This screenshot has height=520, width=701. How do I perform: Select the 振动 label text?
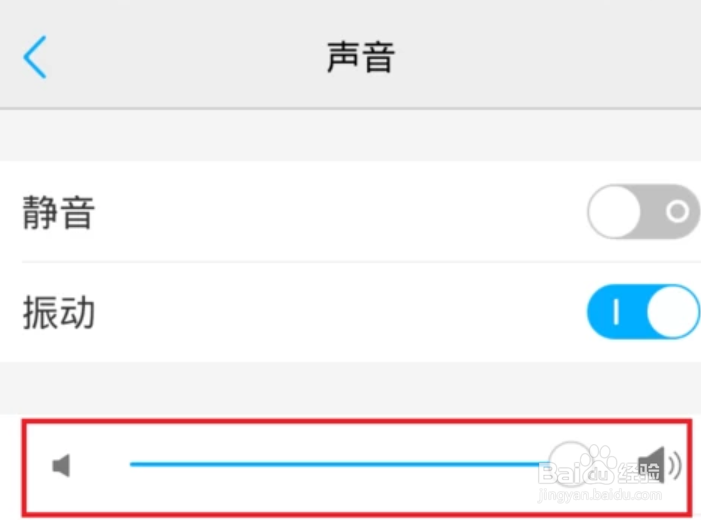(59, 312)
